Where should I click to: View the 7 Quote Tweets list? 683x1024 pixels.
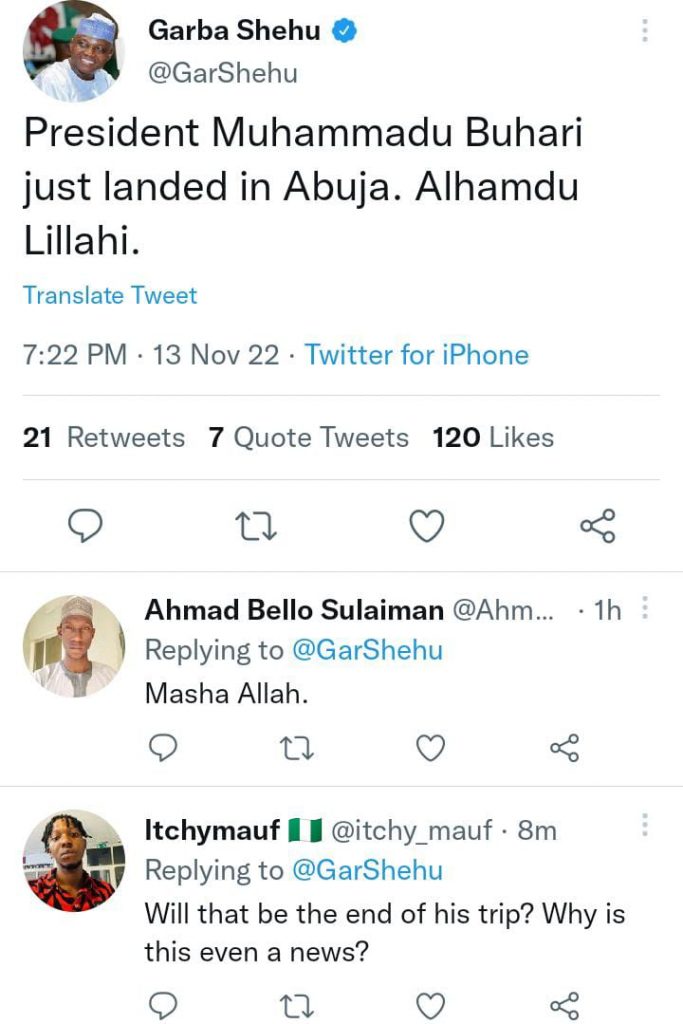pyautogui.click(x=308, y=438)
